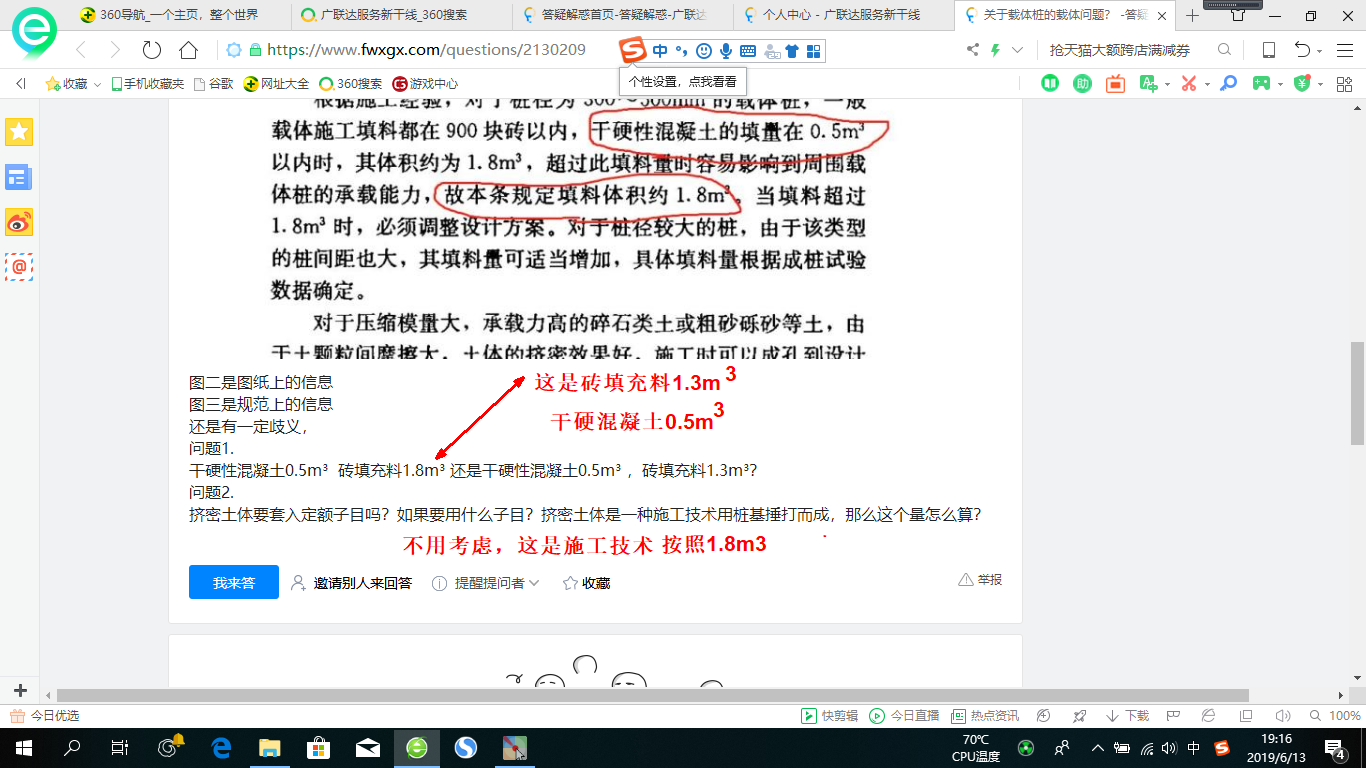Open 游戏中心 bookmark

[425, 84]
